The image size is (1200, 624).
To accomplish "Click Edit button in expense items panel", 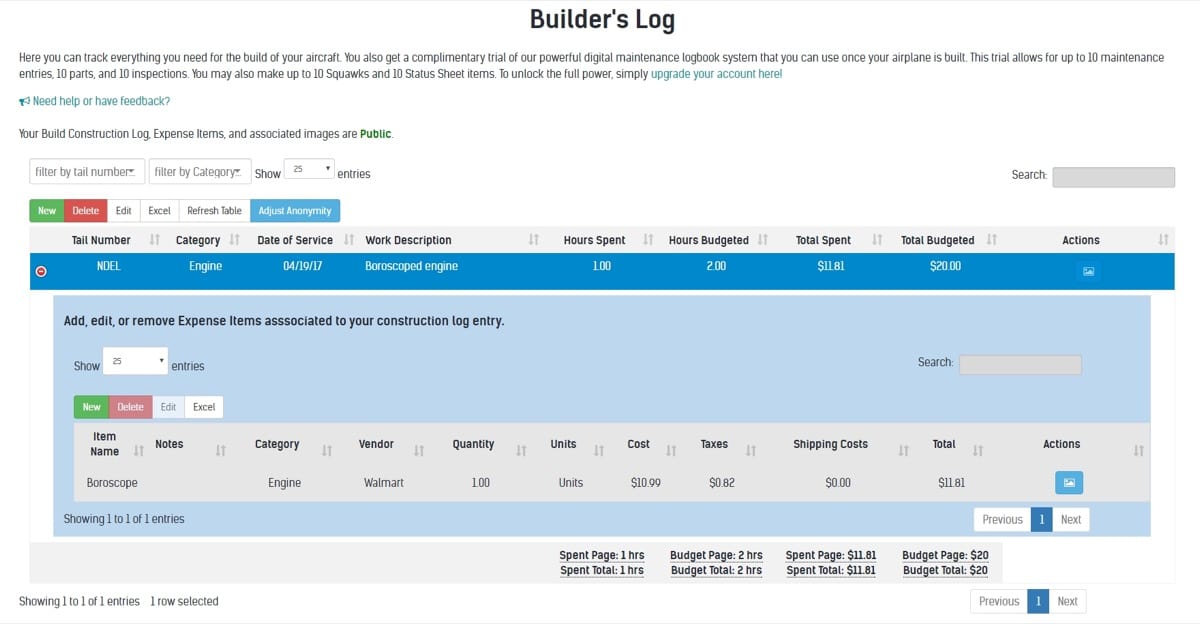I will (168, 407).
